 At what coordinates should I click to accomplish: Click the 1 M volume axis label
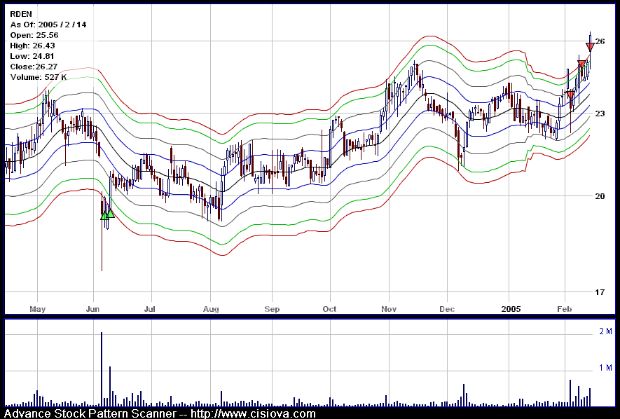click(x=605, y=368)
